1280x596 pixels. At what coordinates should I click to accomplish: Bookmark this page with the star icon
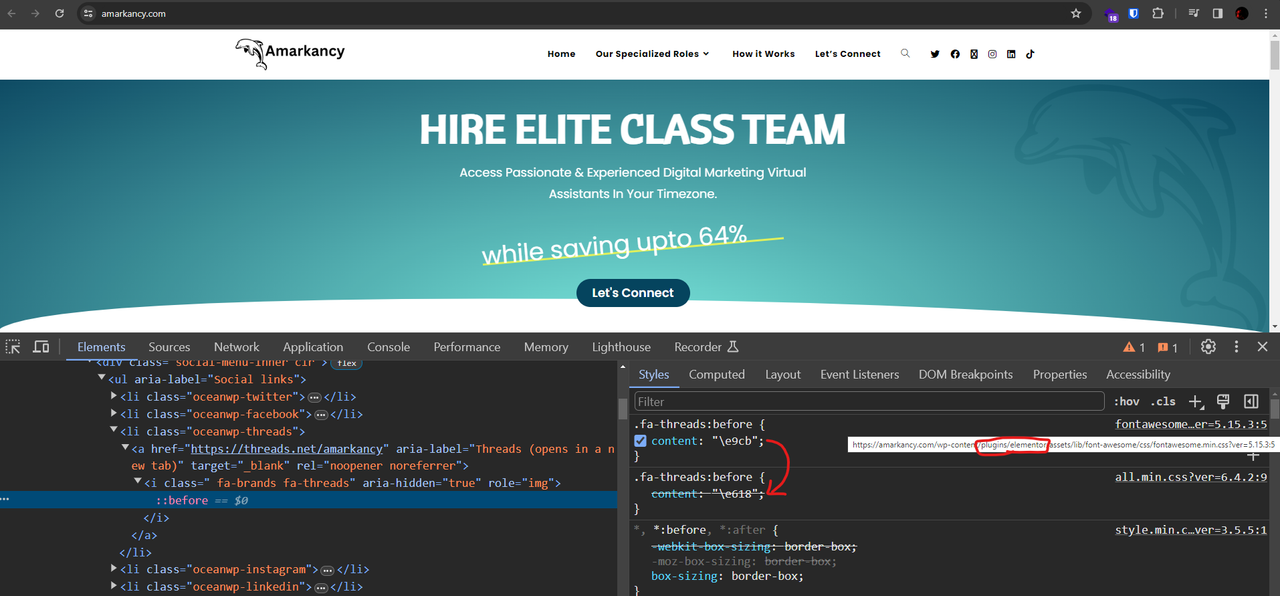(x=1076, y=14)
